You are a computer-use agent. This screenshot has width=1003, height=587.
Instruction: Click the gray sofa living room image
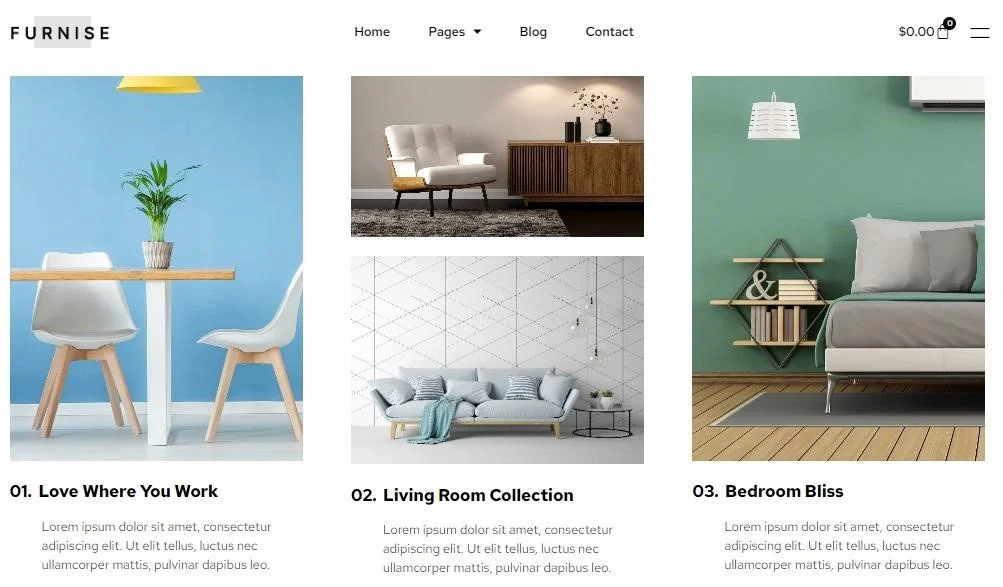pyautogui.click(x=497, y=360)
